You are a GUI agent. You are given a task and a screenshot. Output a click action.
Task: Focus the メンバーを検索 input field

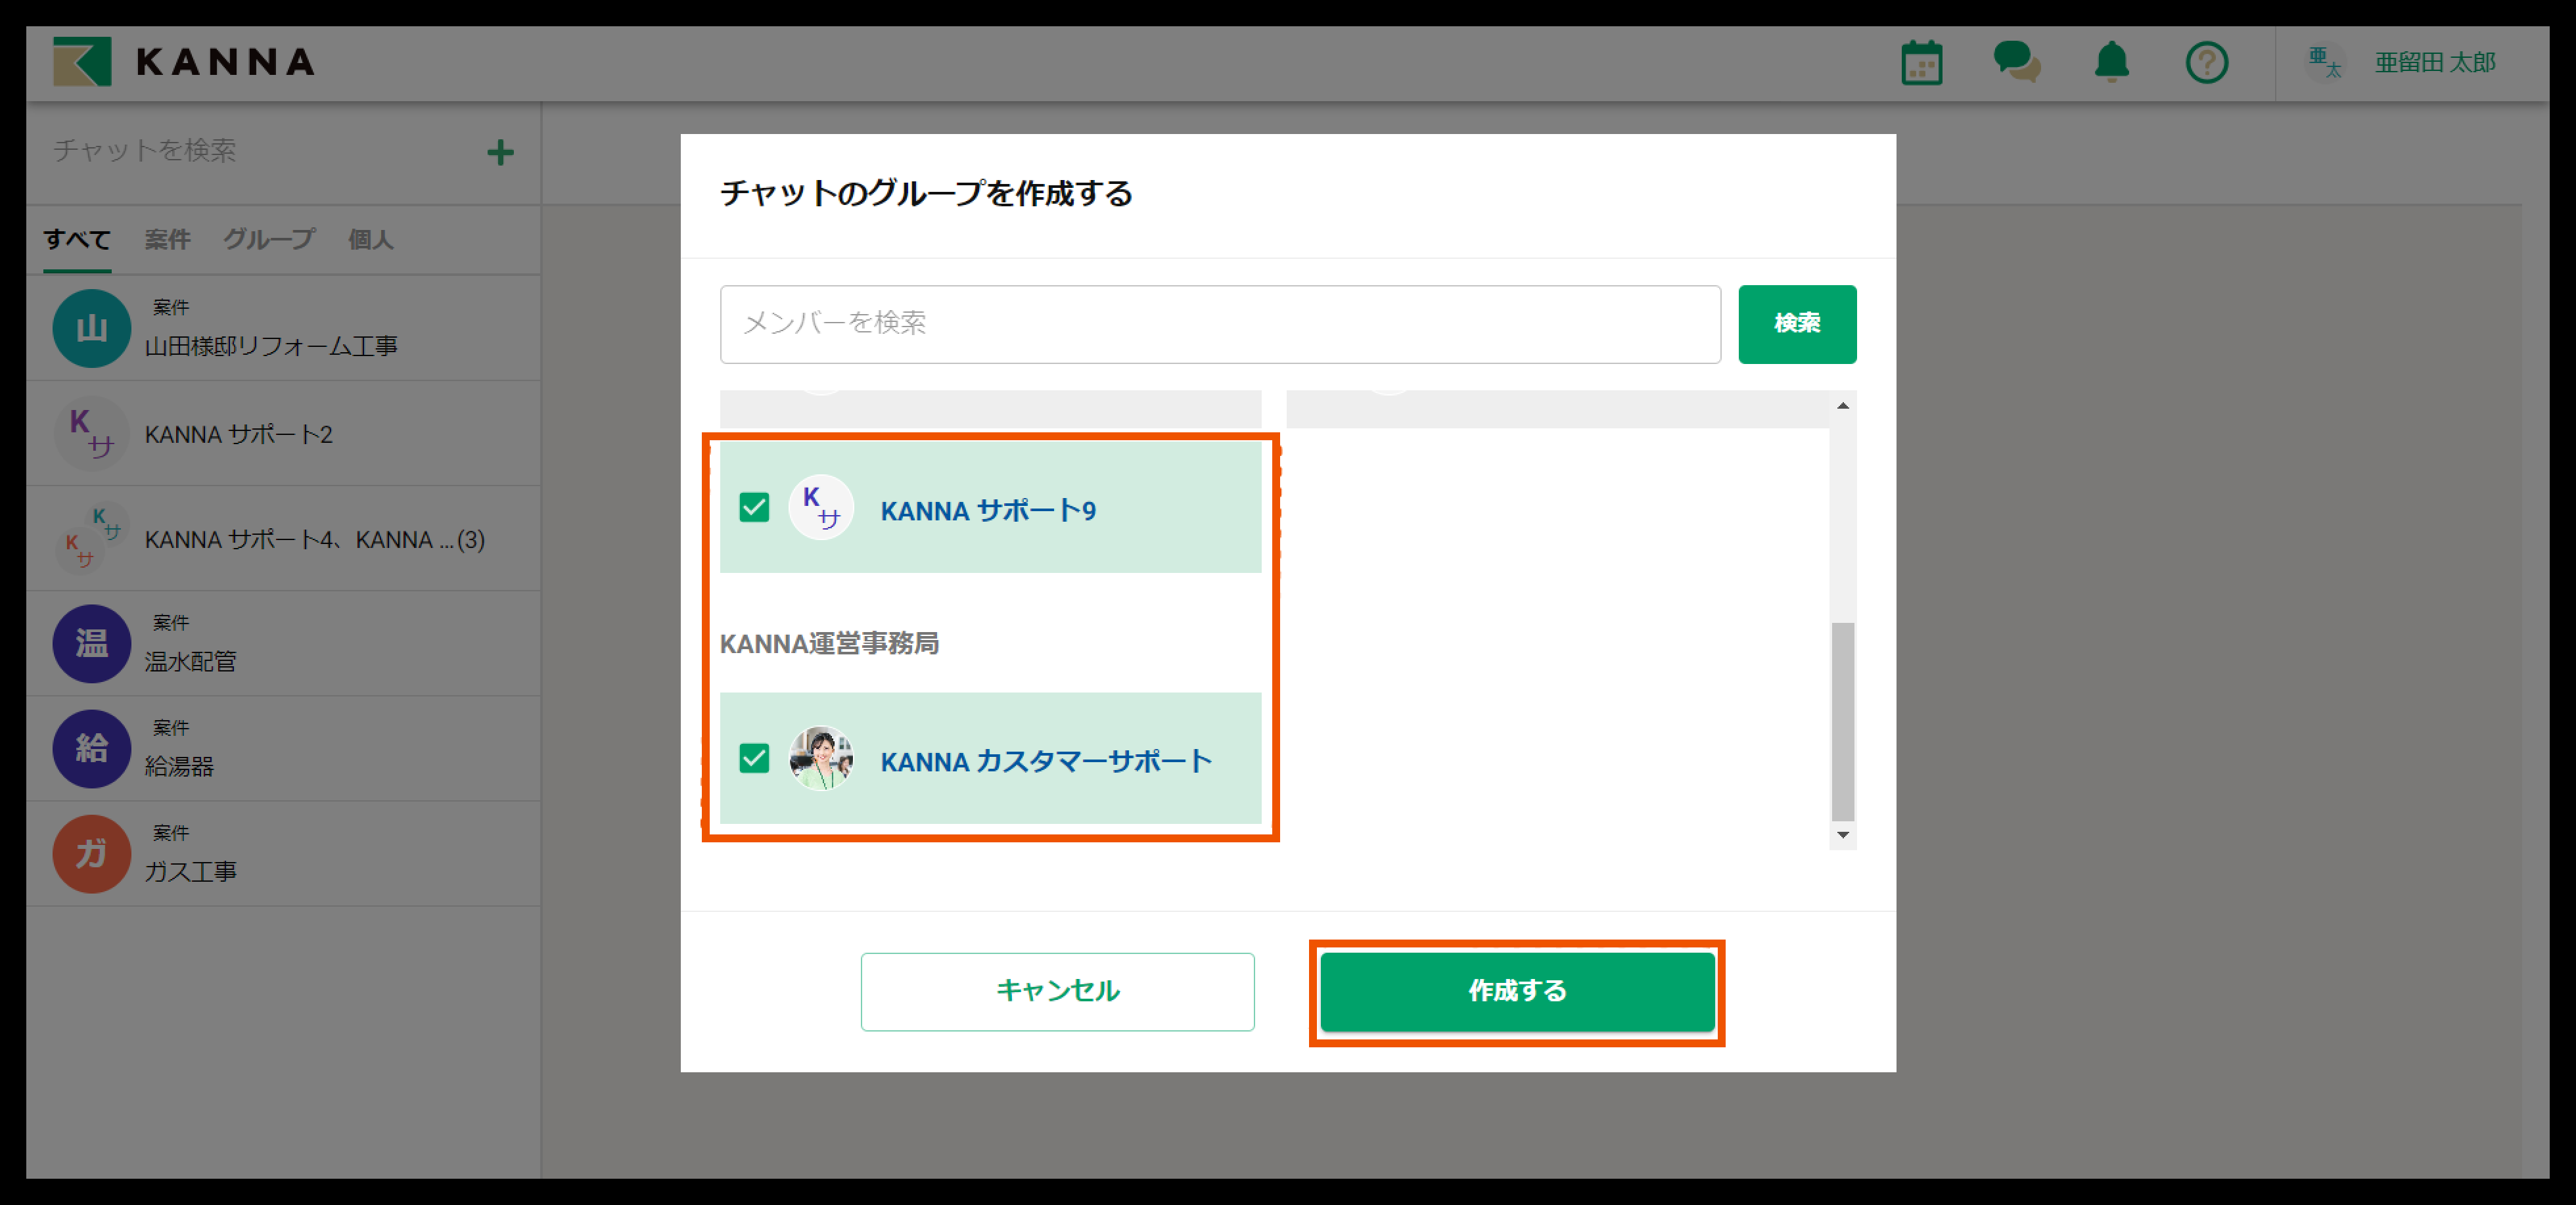click(x=1220, y=324)
